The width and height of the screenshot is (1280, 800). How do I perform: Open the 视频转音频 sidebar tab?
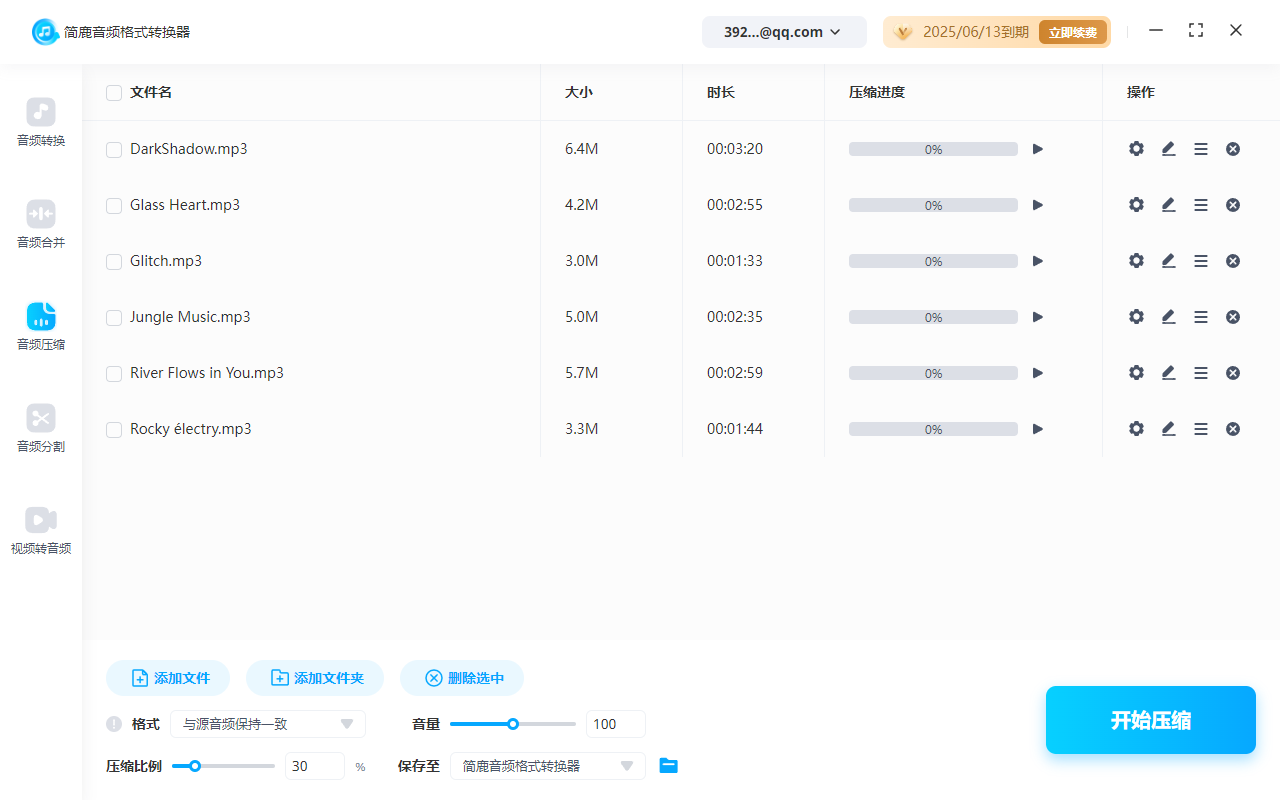click(41, 530)
